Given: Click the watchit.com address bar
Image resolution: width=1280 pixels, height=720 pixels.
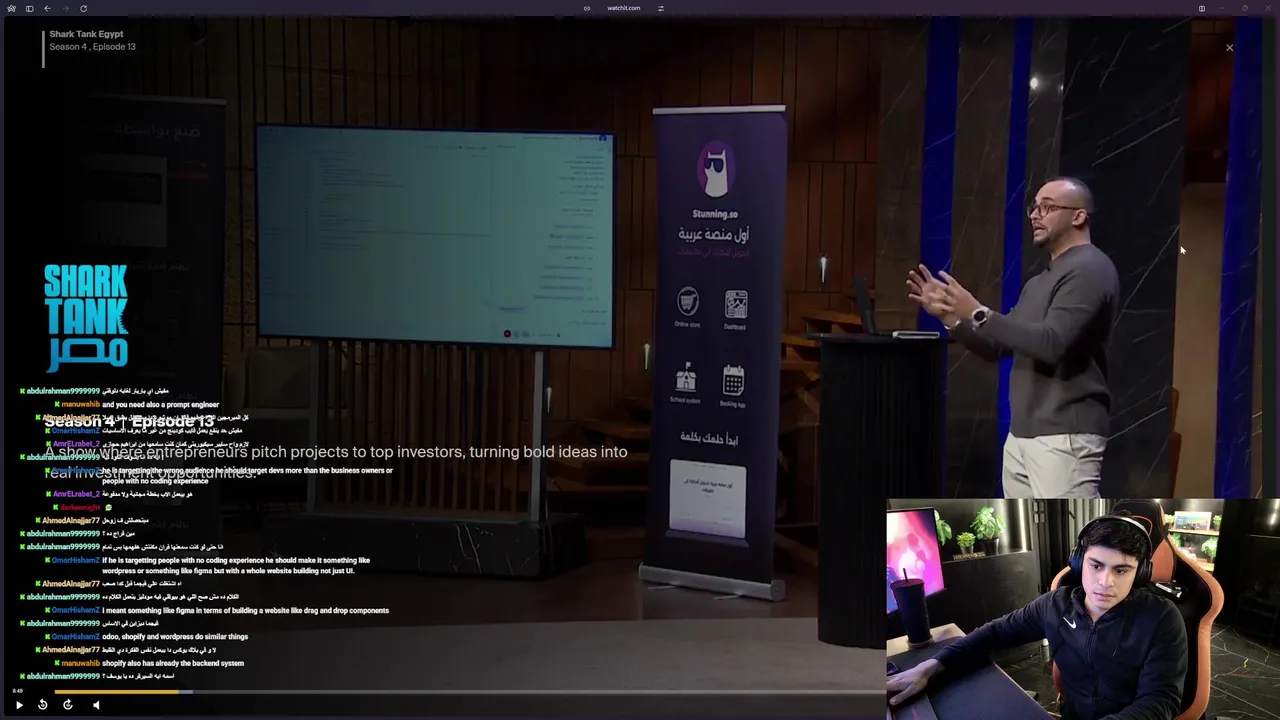Looking at the screenshot, I should (x=623, y=8).
